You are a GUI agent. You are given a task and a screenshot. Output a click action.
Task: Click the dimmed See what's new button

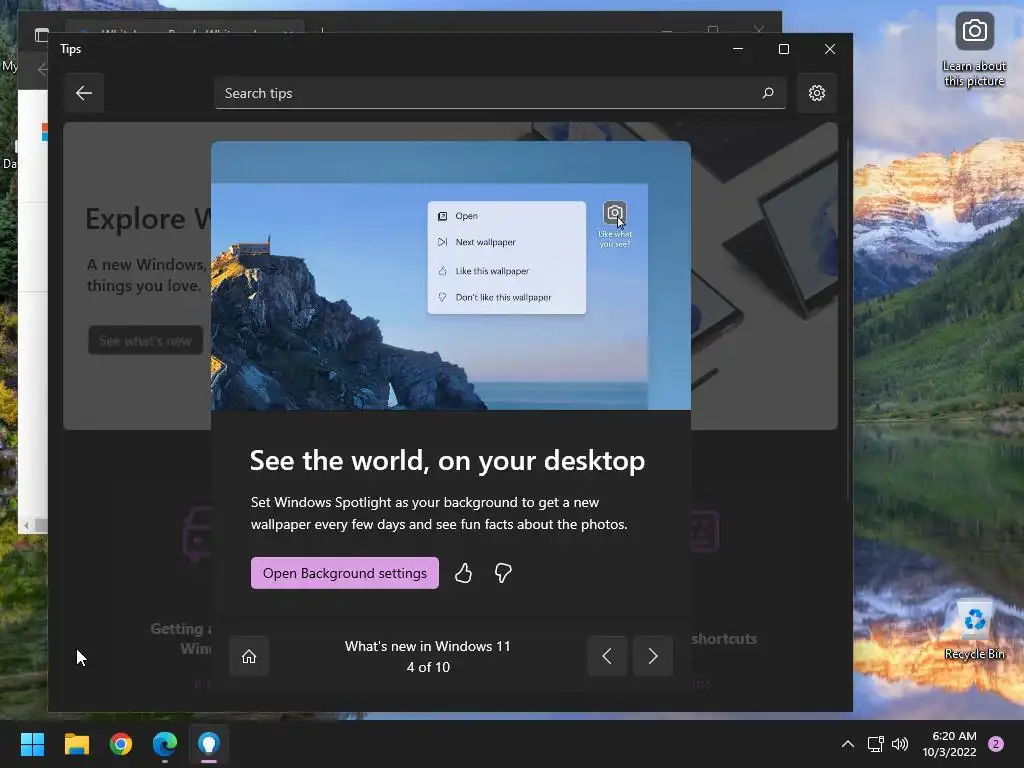point(146,340)
